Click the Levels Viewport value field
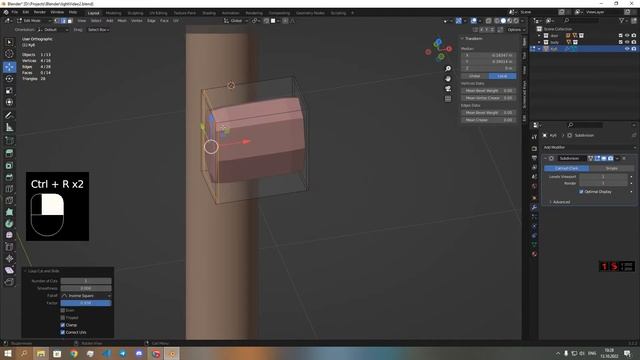The width and height of the screenshot is (640, 360). (x=603, y=177)
